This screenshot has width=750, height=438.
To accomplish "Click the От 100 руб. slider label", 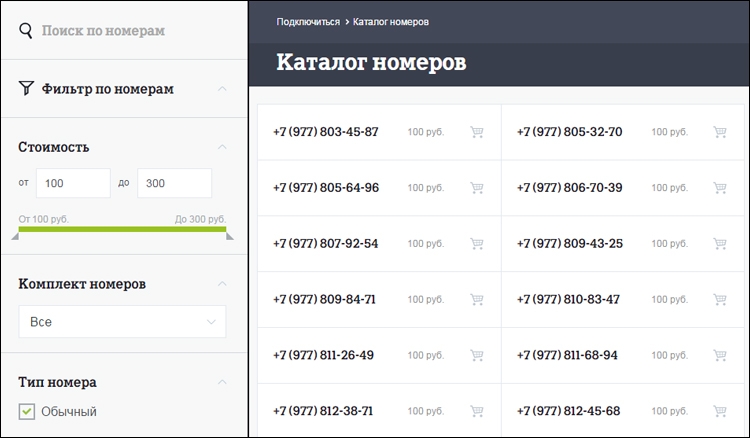I will pos(44,219).
